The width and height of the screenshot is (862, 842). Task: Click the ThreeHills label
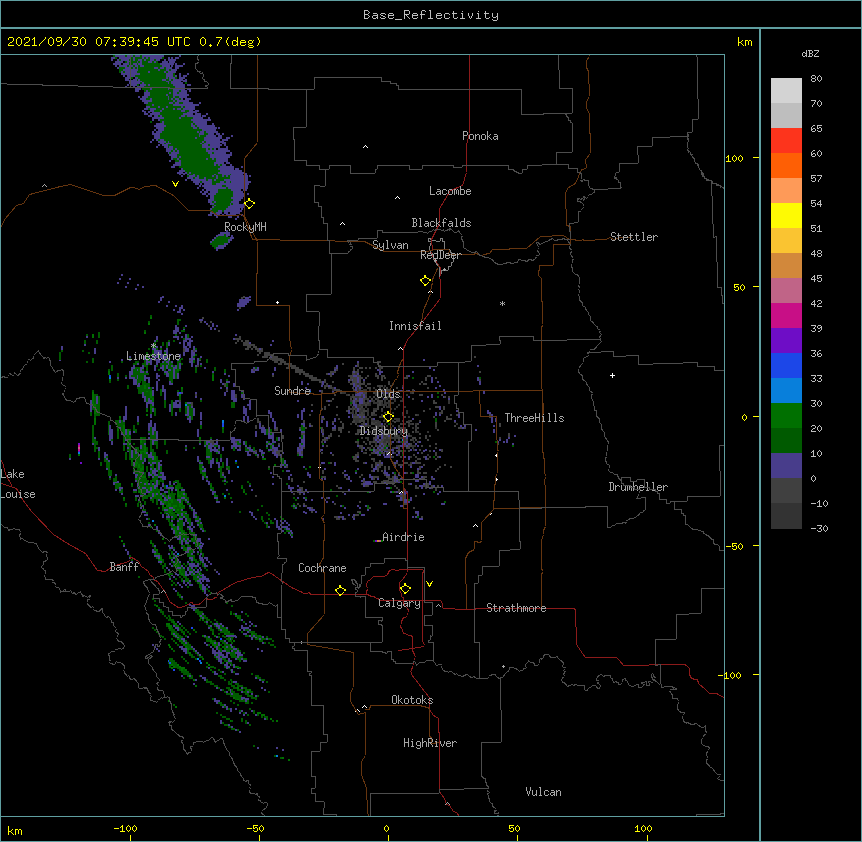click(534, 418)
